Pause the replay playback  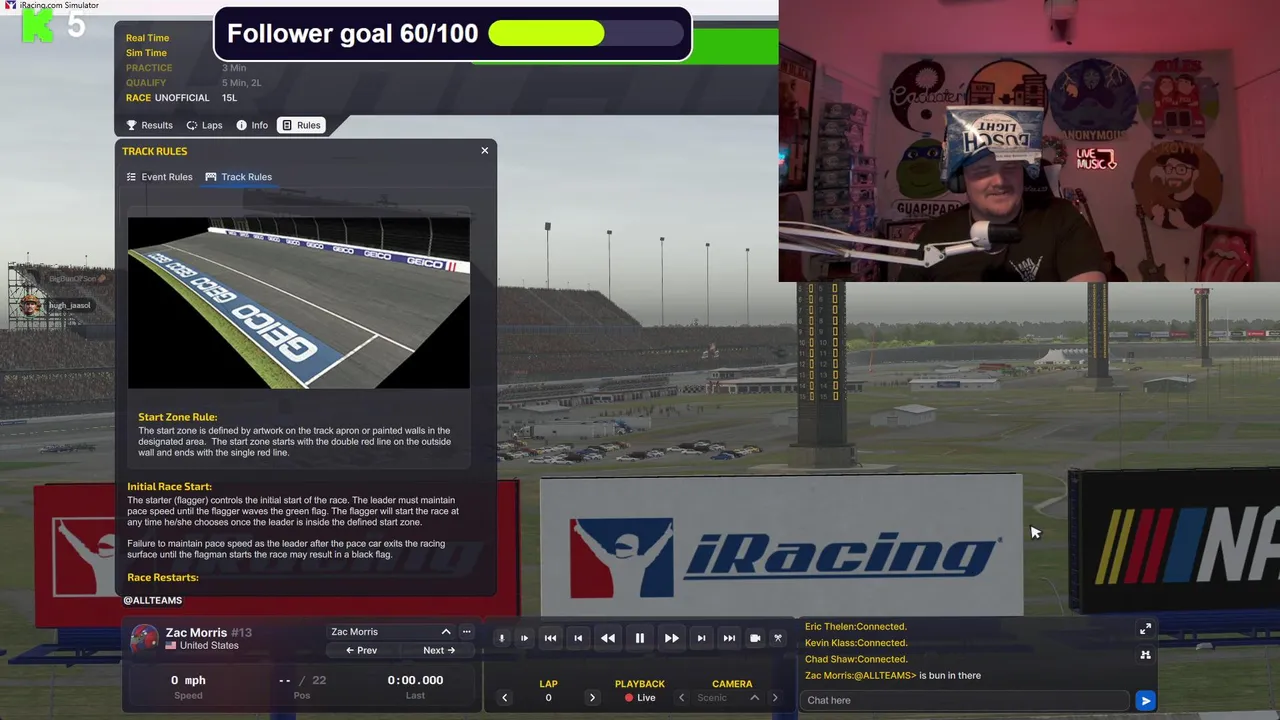(x=640, y=638)
